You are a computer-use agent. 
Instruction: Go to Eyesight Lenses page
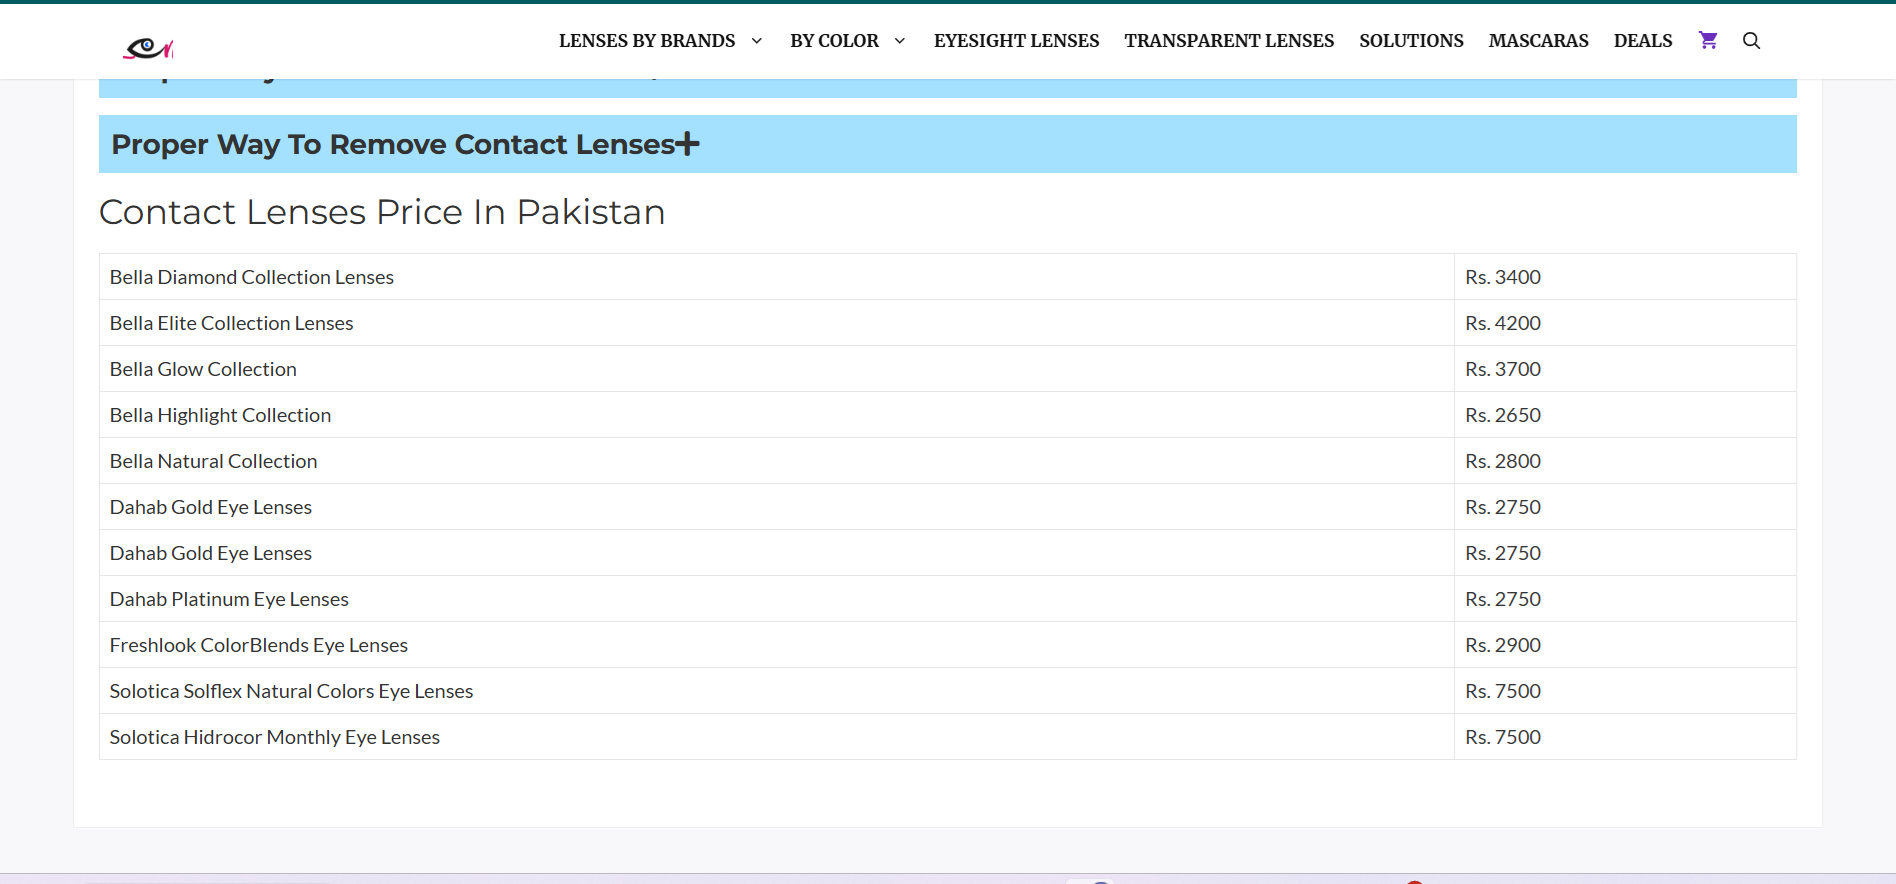(1016, 41)
